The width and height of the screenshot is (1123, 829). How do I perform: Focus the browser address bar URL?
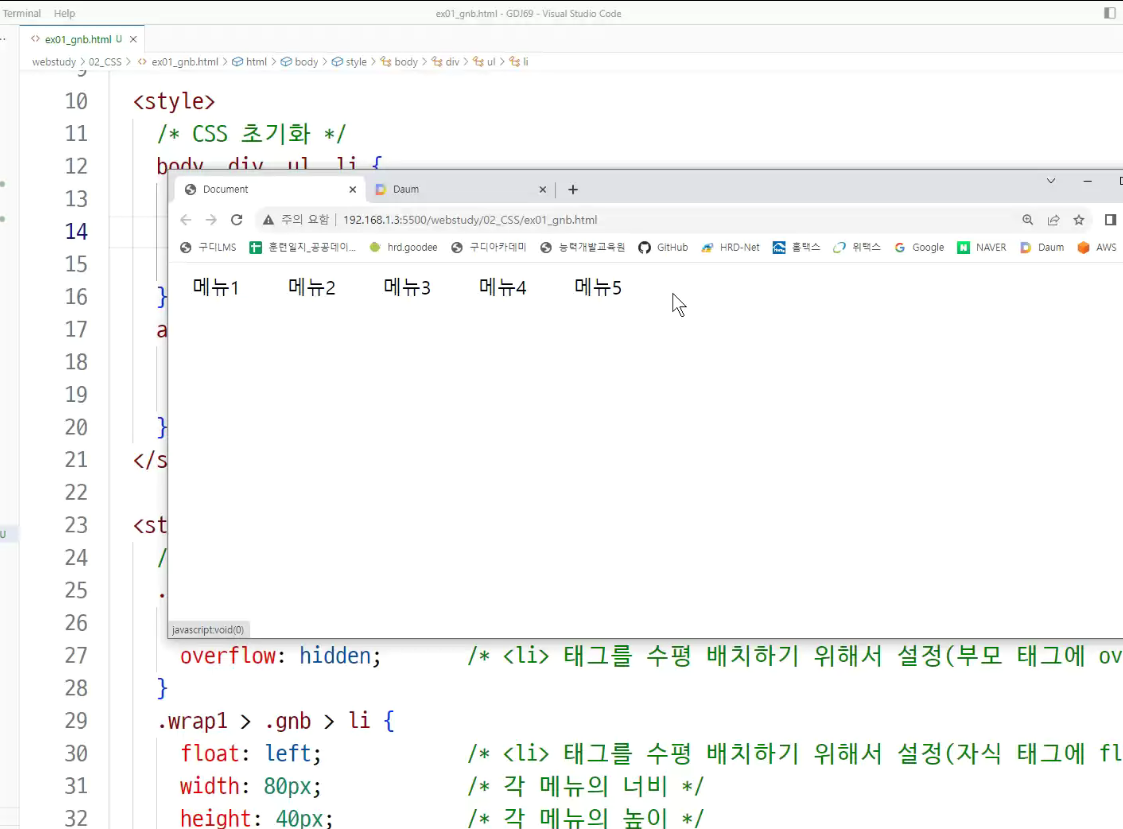pos(470,220)
